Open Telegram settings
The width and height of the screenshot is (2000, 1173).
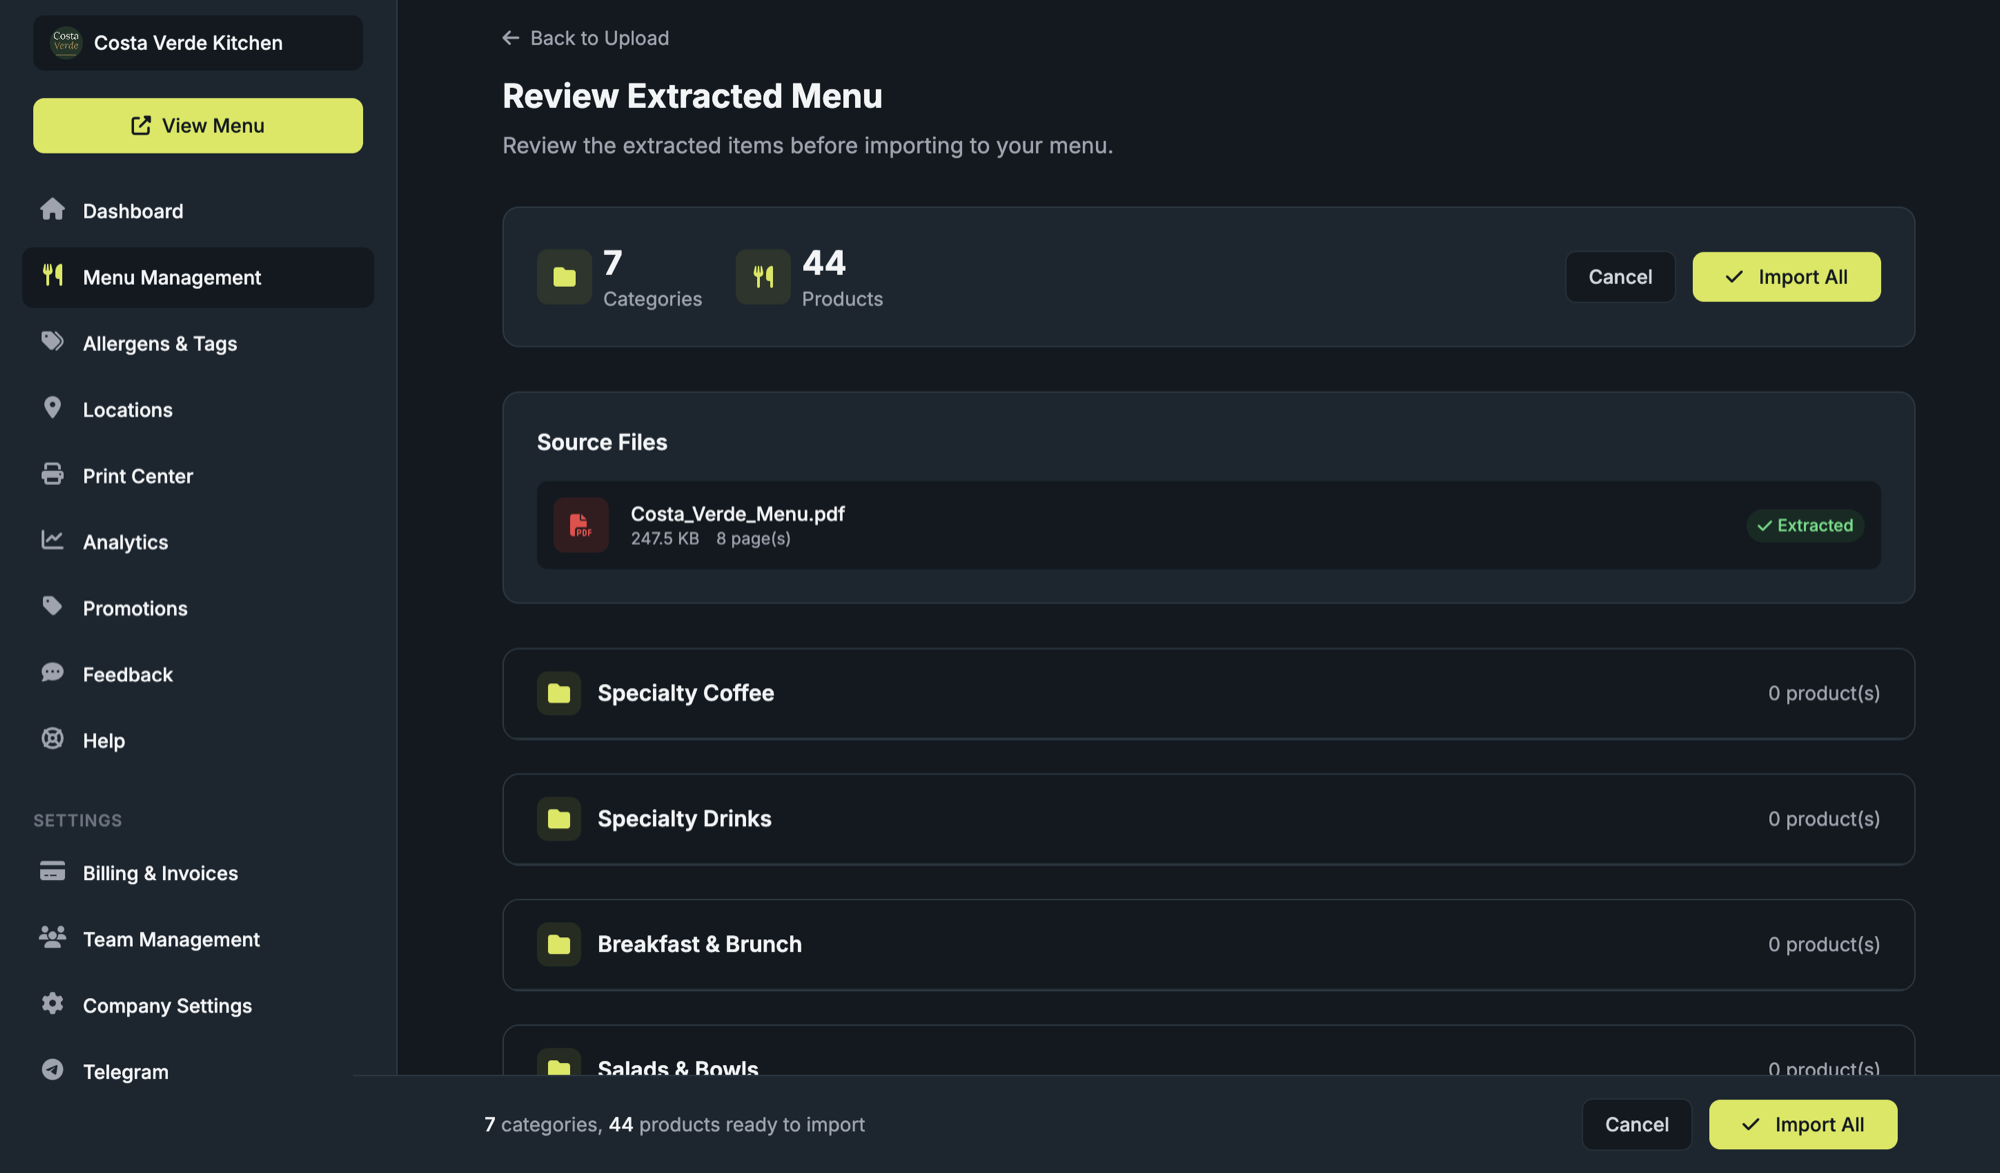pos(198,1071)
